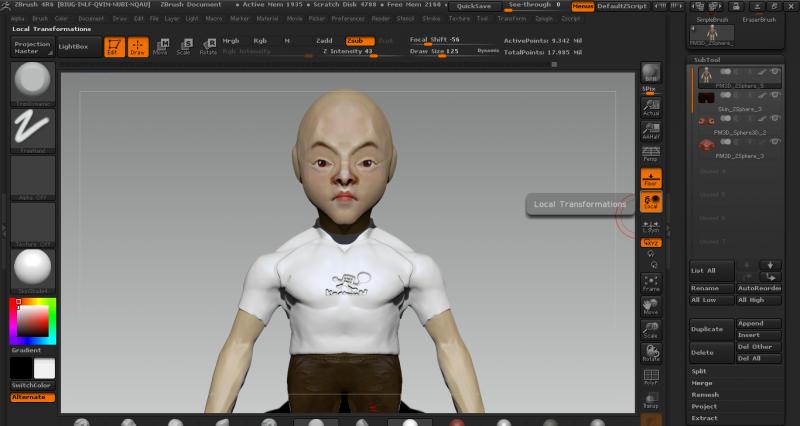The height and width of the screenshot is (426, 800).
Task: Toggle the M material mode
Action: pos(287,41)
